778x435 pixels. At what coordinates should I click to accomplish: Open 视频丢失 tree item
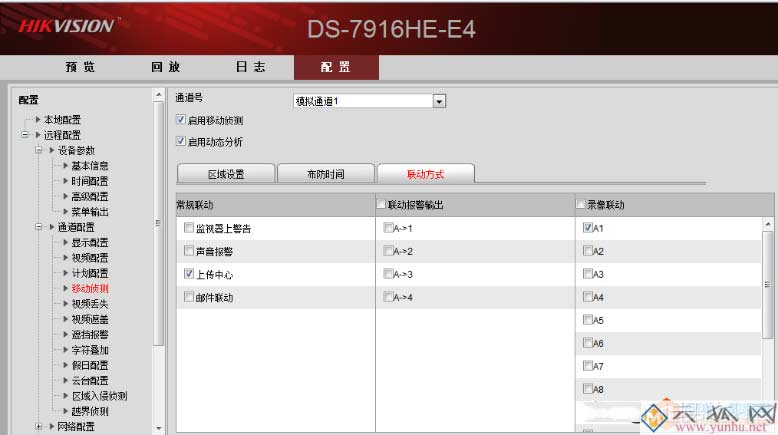[90, 304]
